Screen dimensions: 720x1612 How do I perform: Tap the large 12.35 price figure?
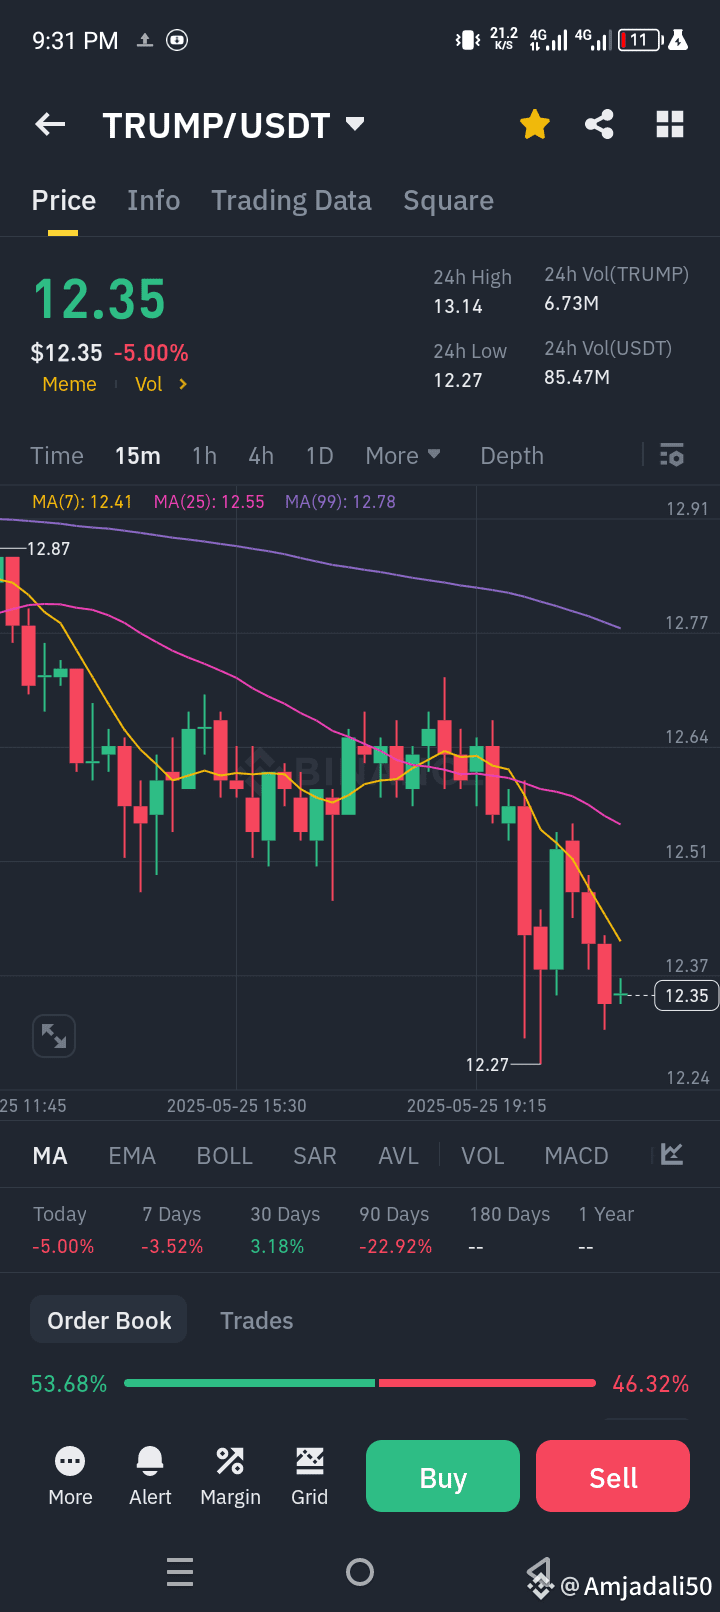click(x=99, y=300)
